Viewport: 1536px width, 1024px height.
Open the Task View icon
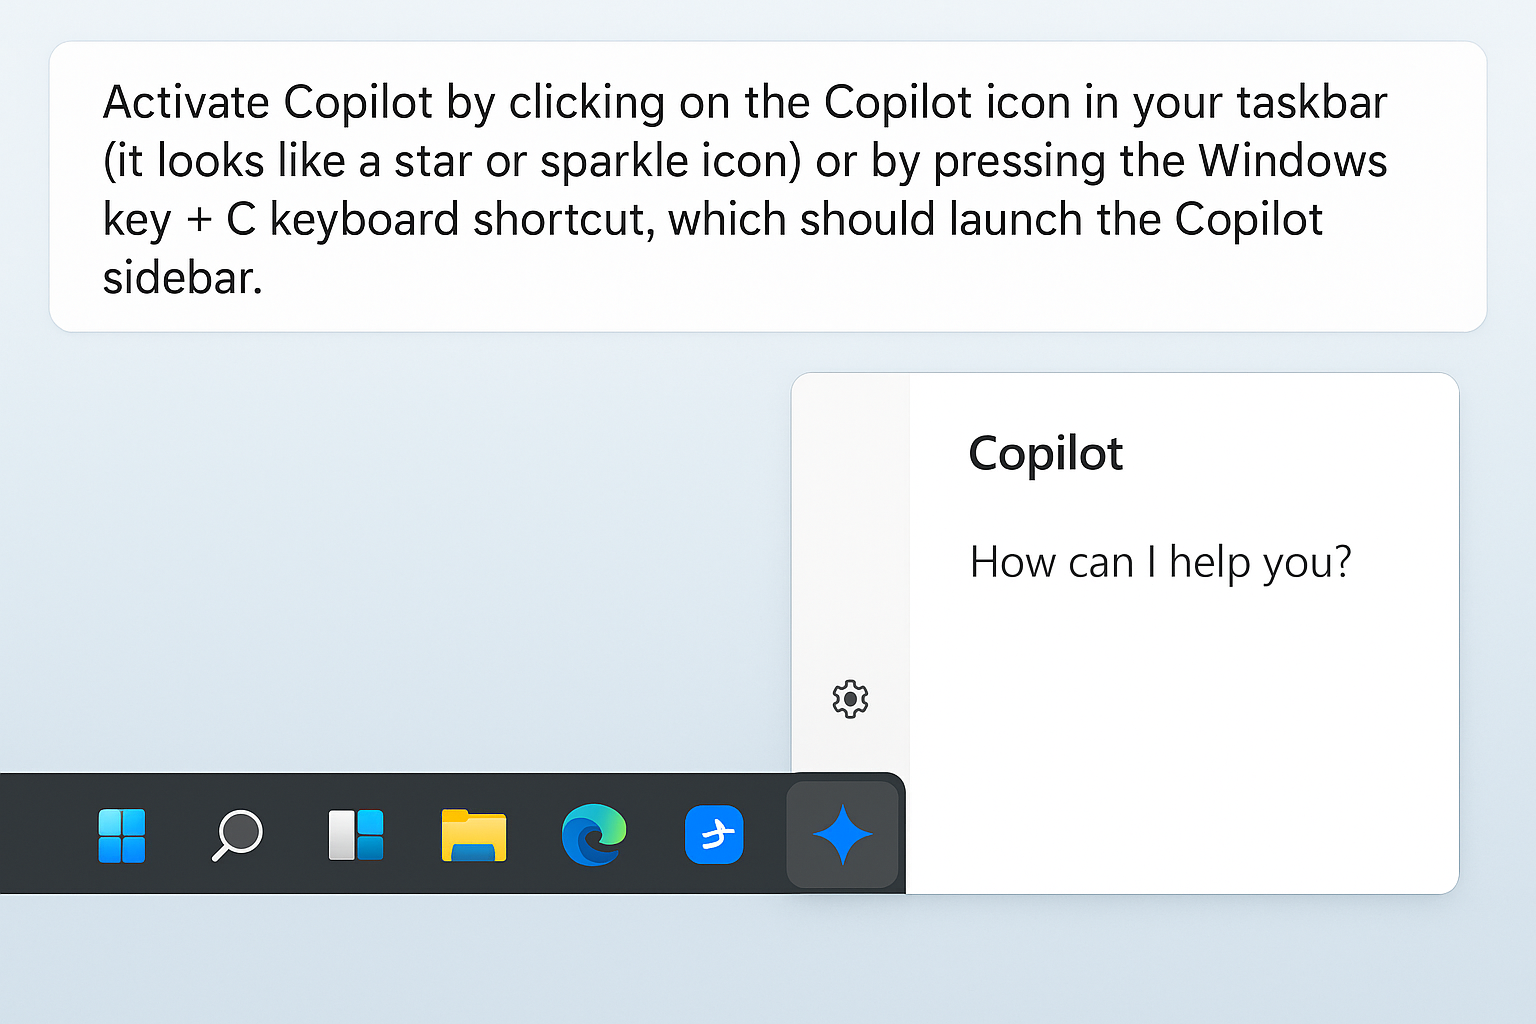356,835
